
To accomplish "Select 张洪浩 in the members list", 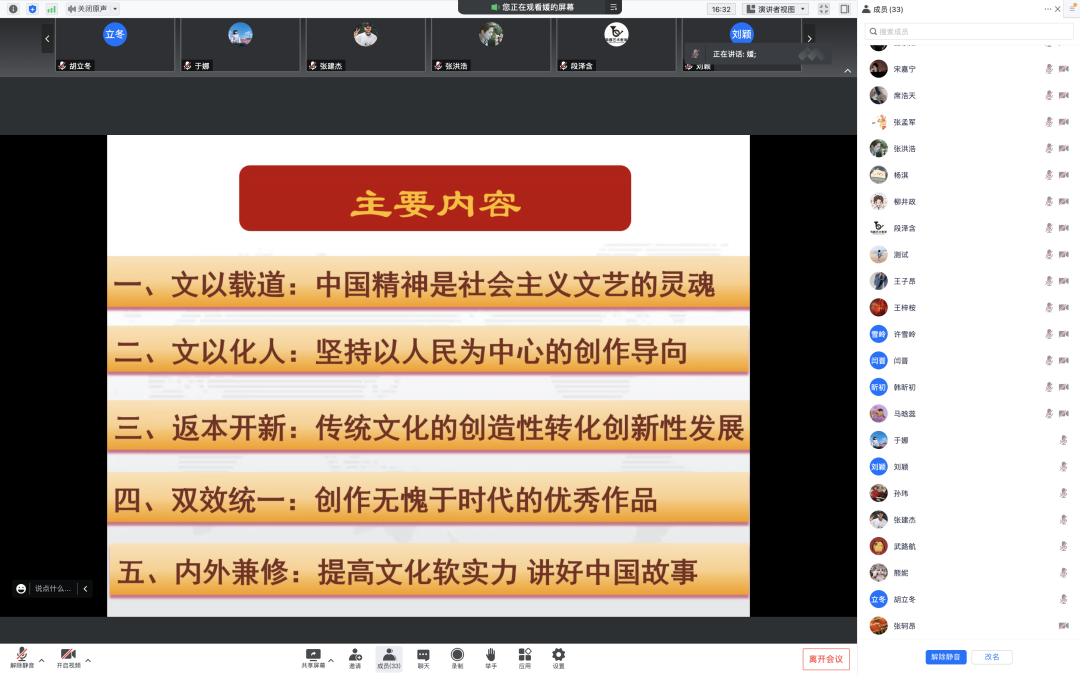I will click(904, 149).
